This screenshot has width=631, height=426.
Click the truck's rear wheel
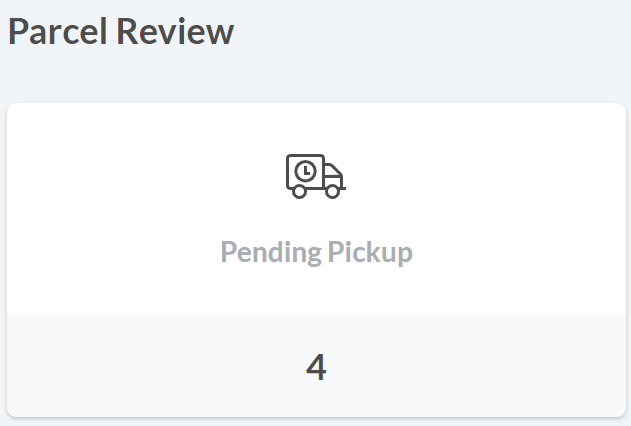pyautogui.click(x=299, y=192)
